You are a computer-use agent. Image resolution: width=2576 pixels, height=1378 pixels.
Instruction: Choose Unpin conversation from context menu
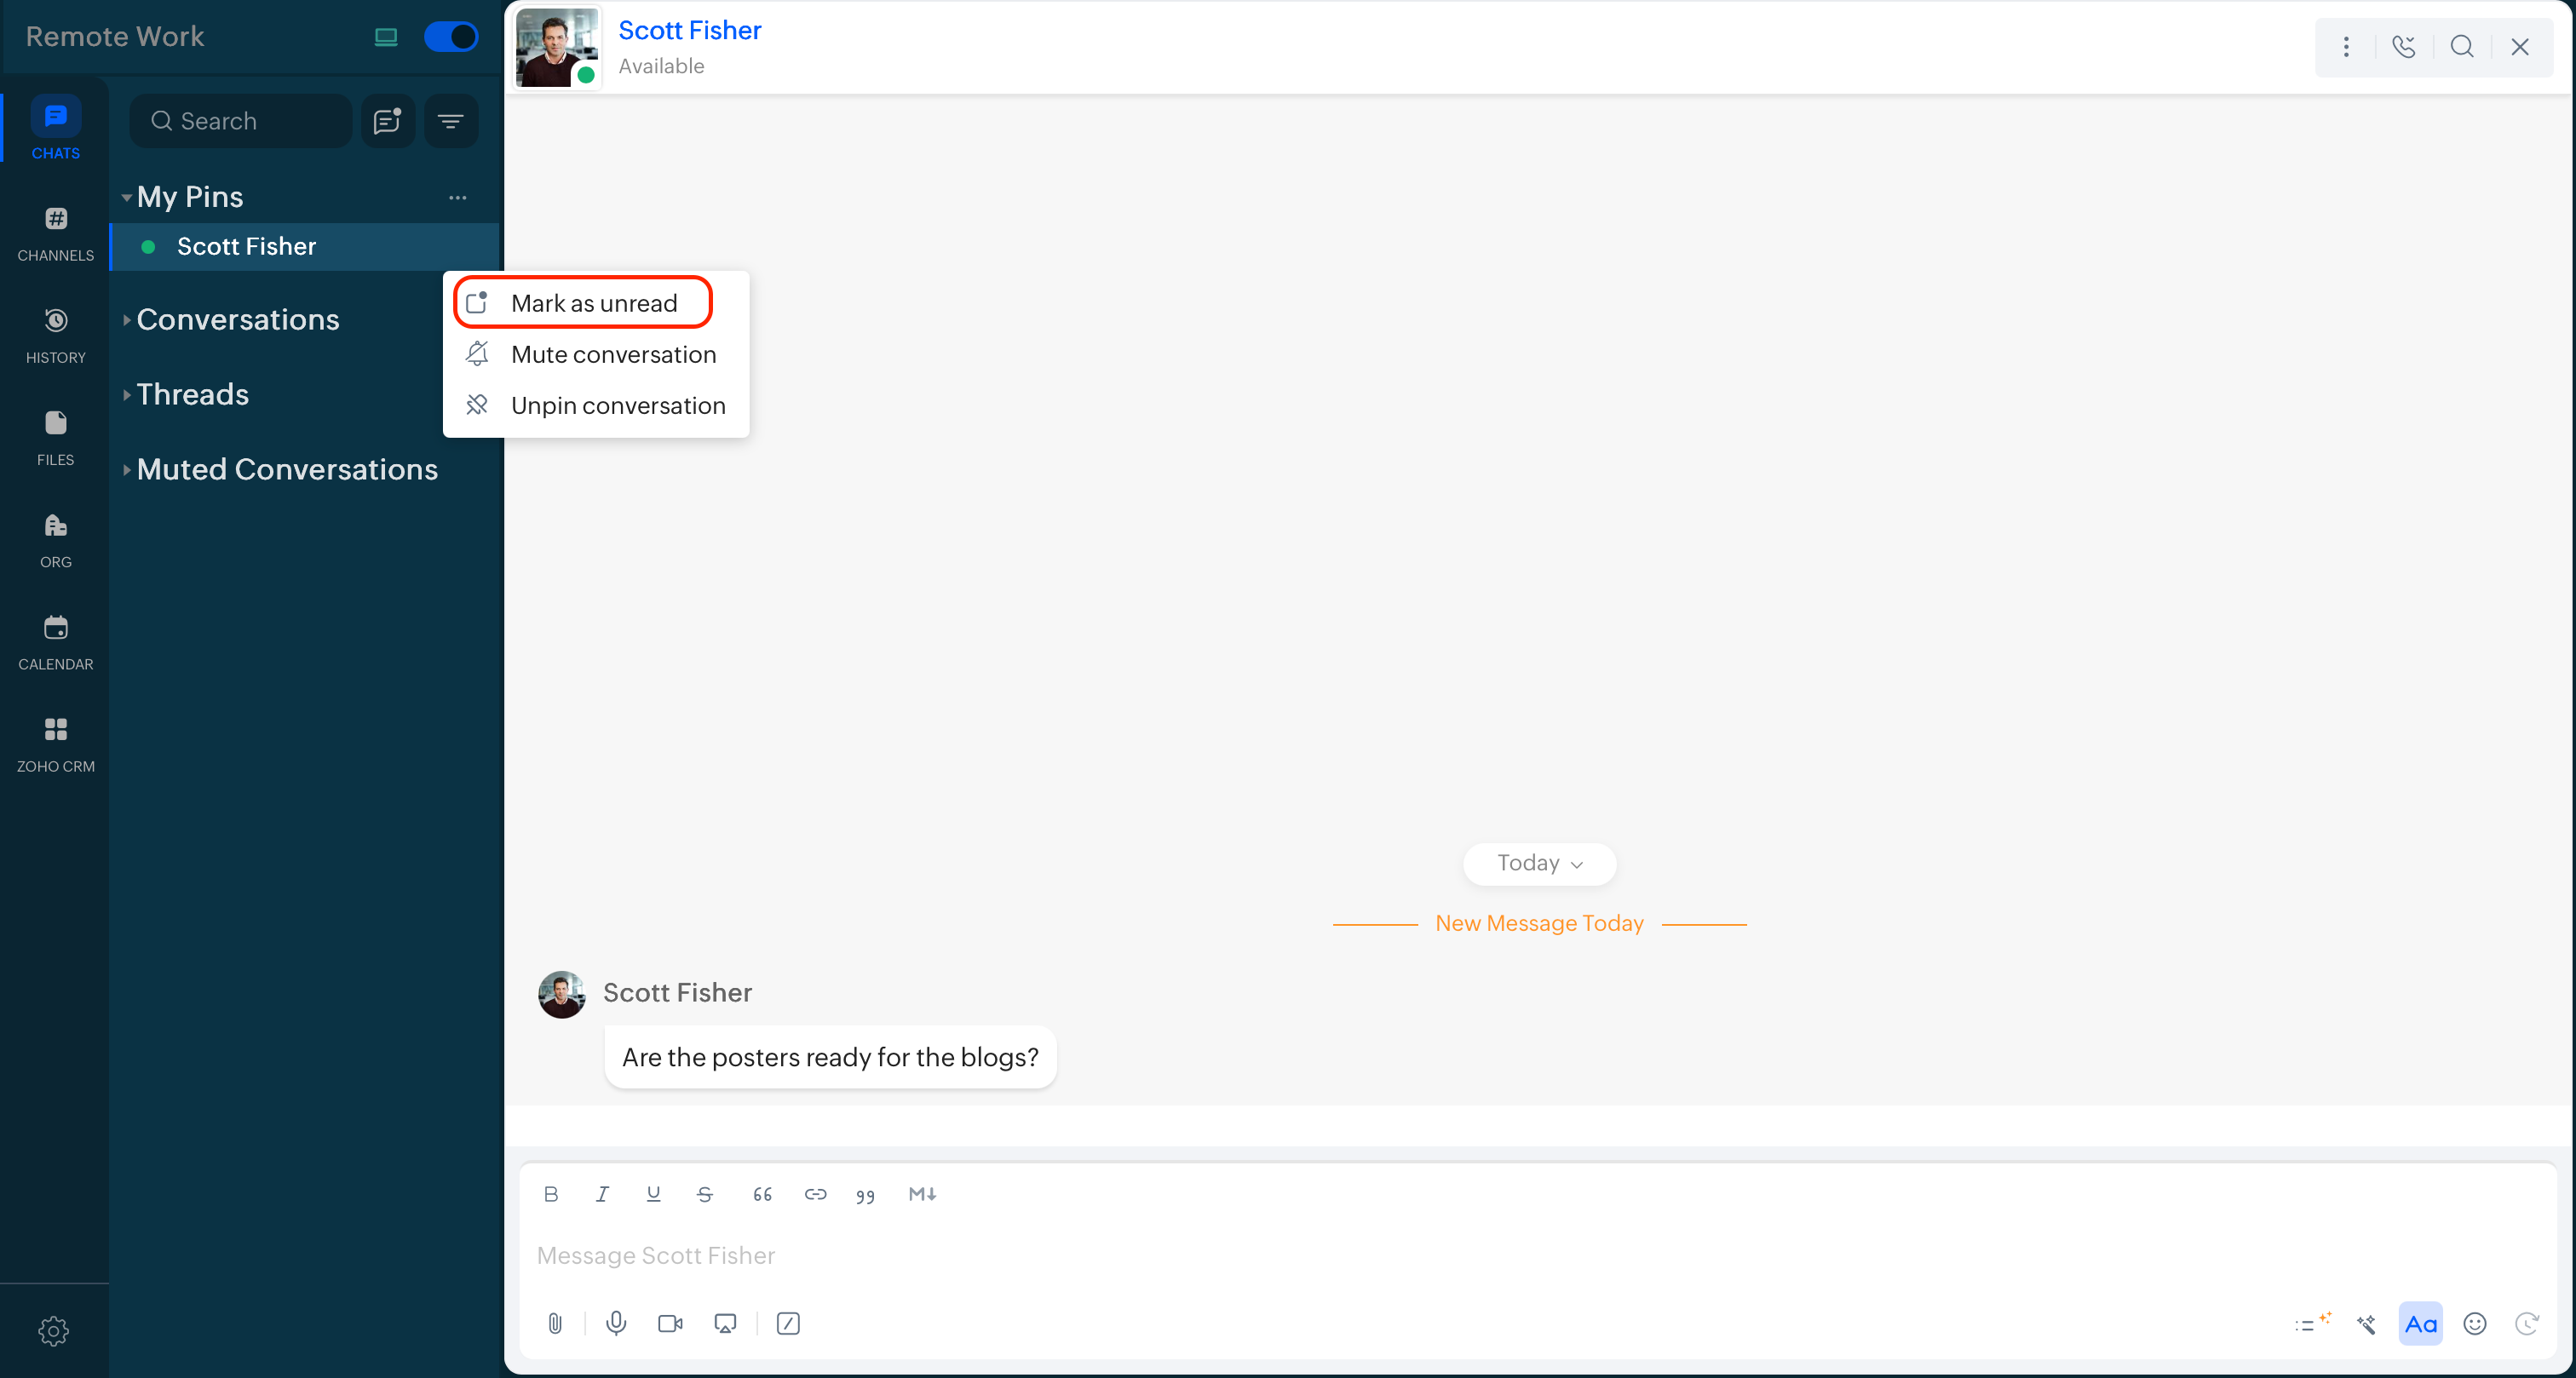pyautogui.click(x=617, y=405)
